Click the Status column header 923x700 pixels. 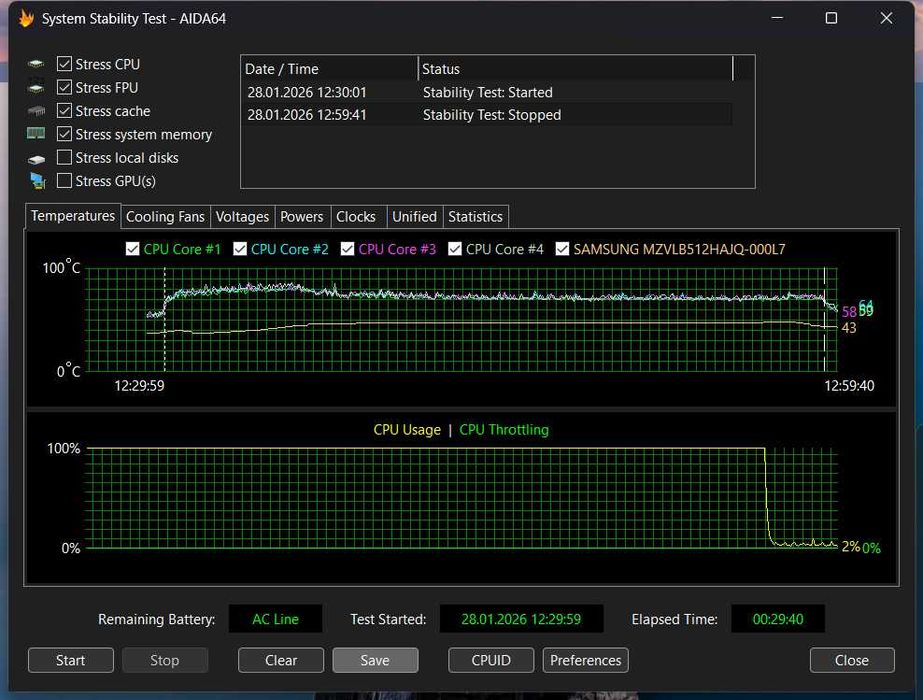click(575, 69)
